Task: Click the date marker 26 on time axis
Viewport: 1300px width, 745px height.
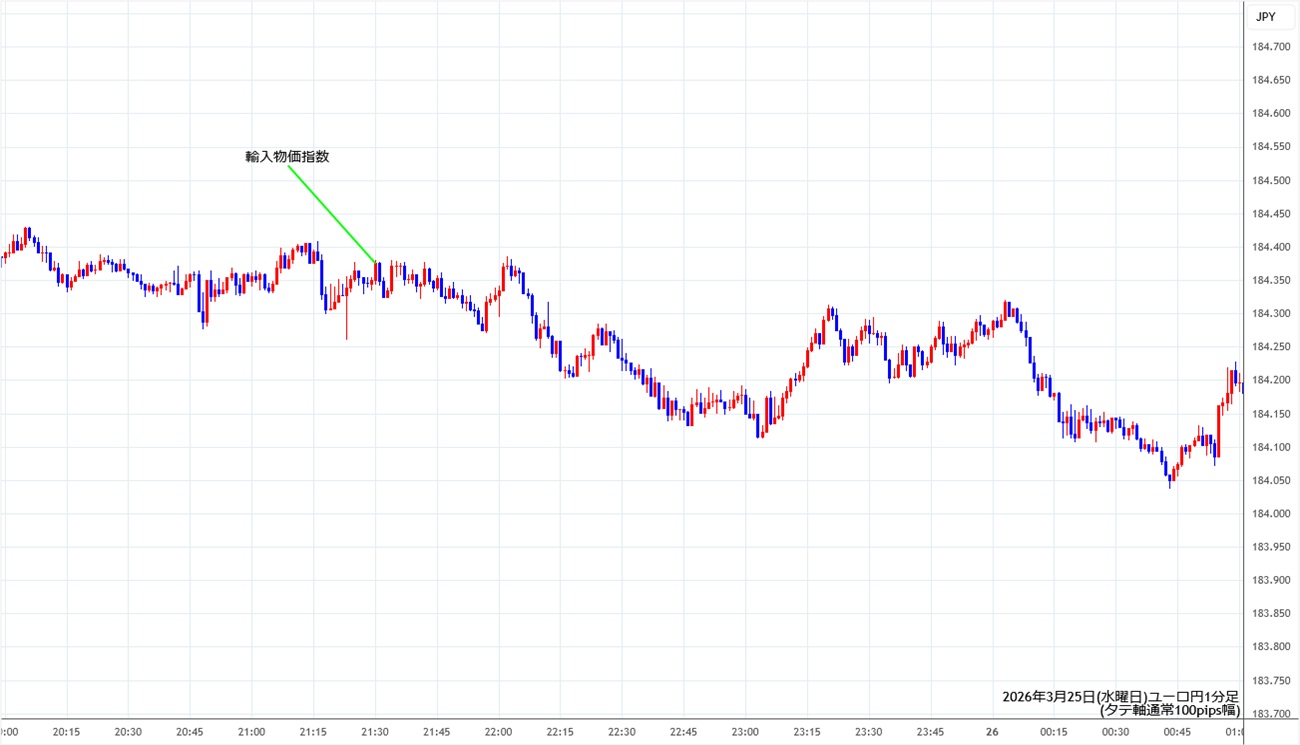Action: 992,732
